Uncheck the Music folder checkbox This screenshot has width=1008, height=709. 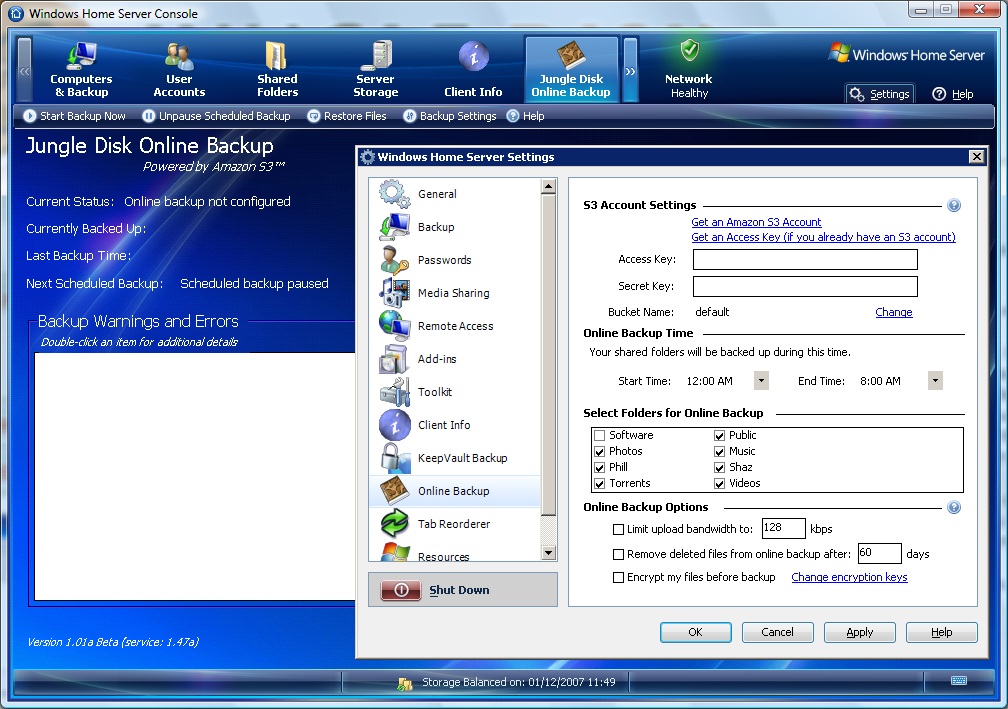coord(719,451)
